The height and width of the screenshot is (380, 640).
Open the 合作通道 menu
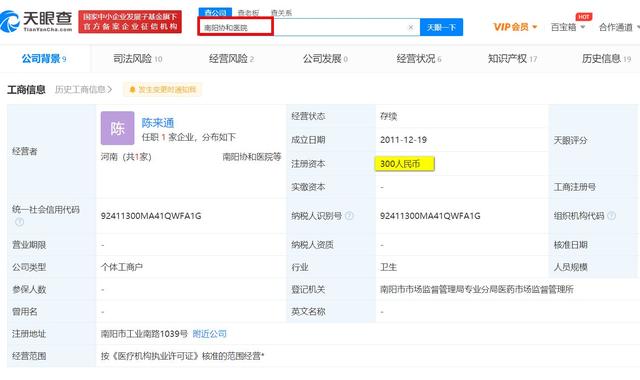619,27
